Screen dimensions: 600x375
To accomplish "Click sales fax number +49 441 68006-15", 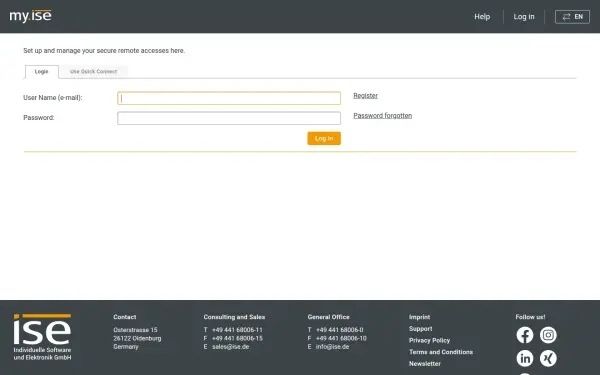I will [237, 338].
